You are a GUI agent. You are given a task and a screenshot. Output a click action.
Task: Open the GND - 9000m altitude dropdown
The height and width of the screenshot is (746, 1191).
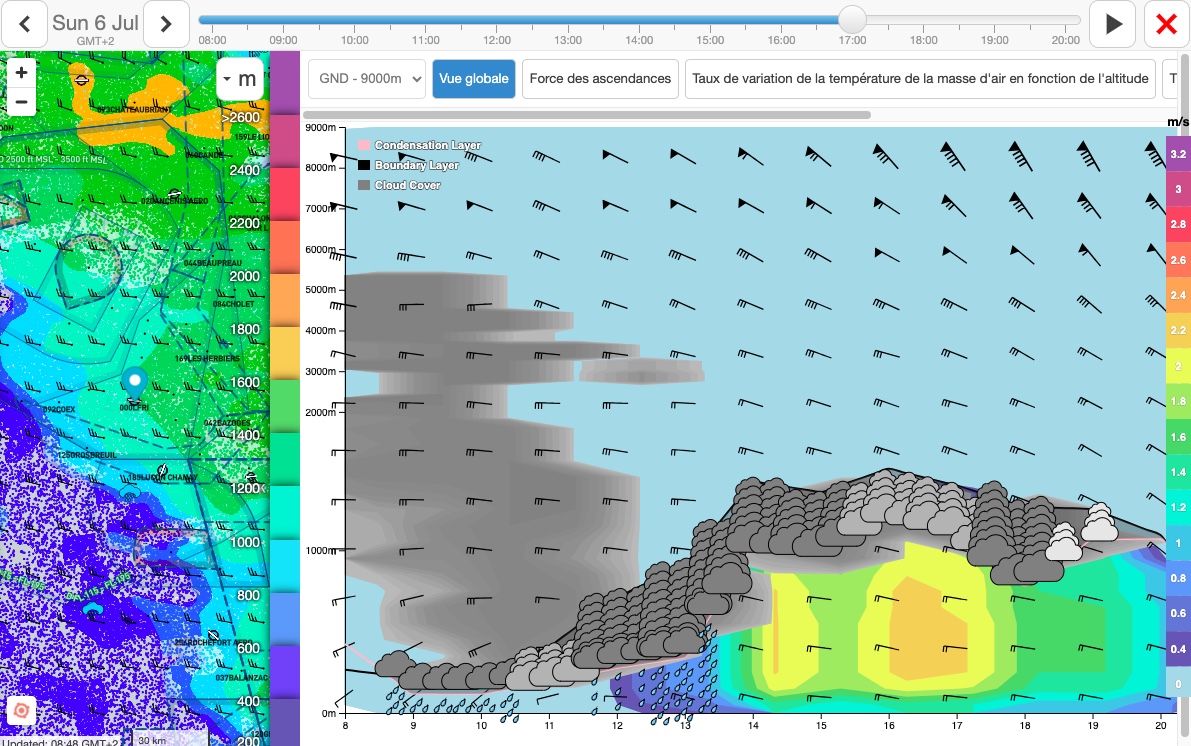coord(367,79)
